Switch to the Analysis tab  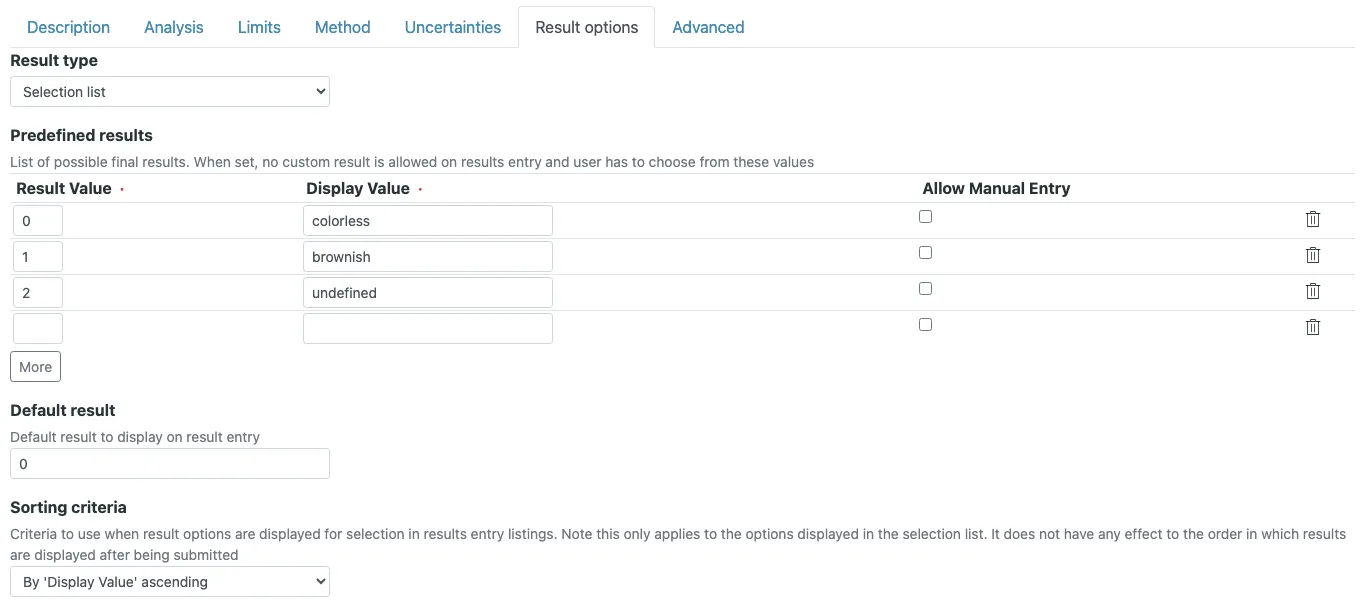174,27
